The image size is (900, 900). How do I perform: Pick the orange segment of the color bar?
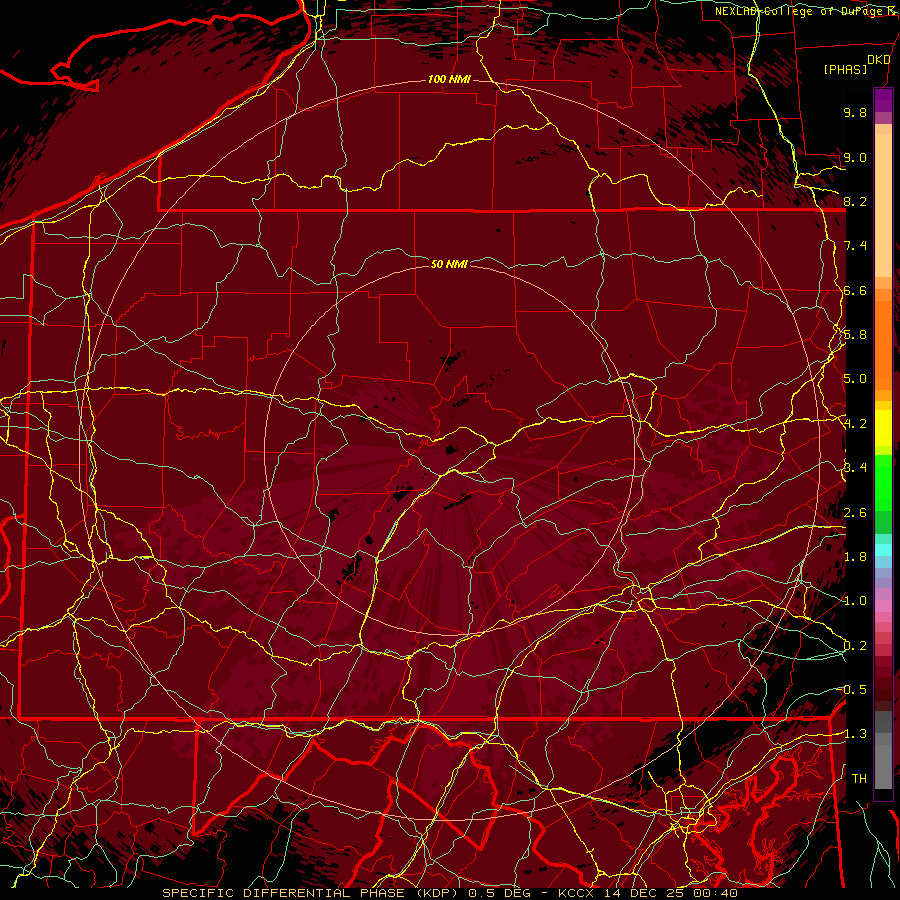(x=883, y=346)
